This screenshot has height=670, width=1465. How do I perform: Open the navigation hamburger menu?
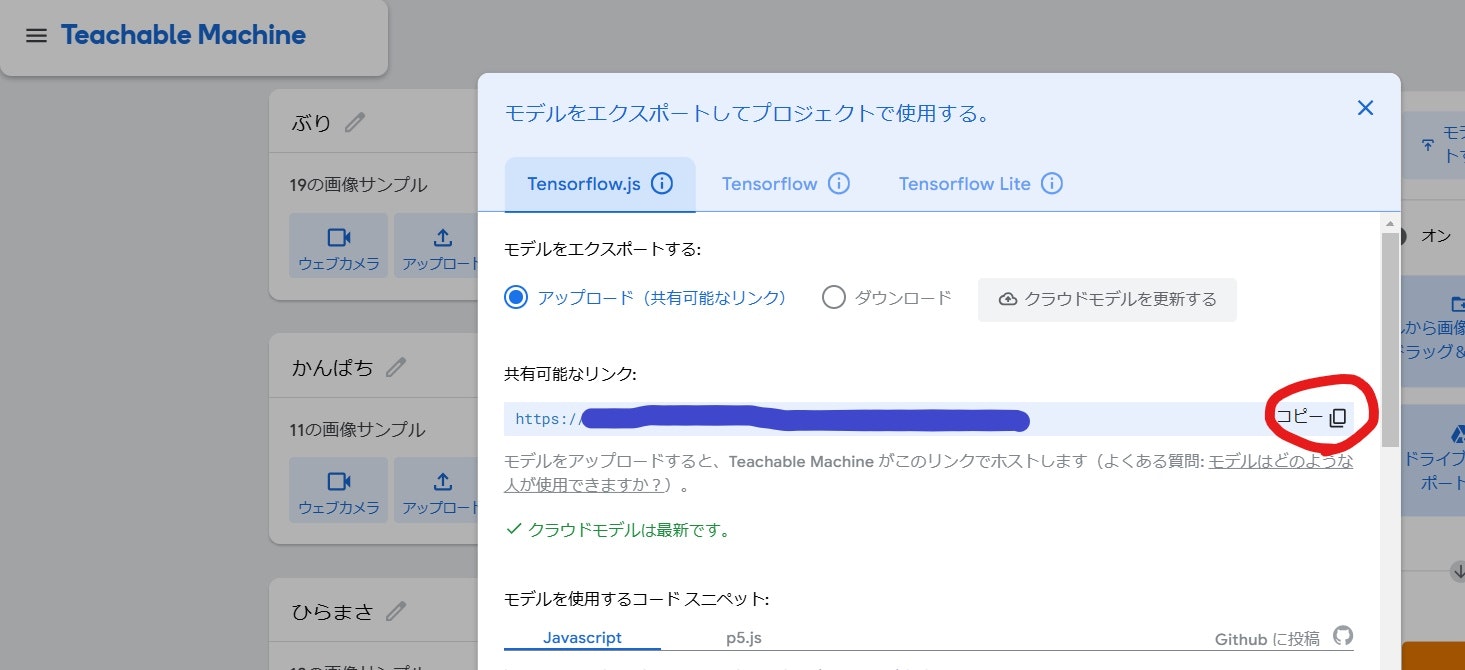click(x=36, y=35)
